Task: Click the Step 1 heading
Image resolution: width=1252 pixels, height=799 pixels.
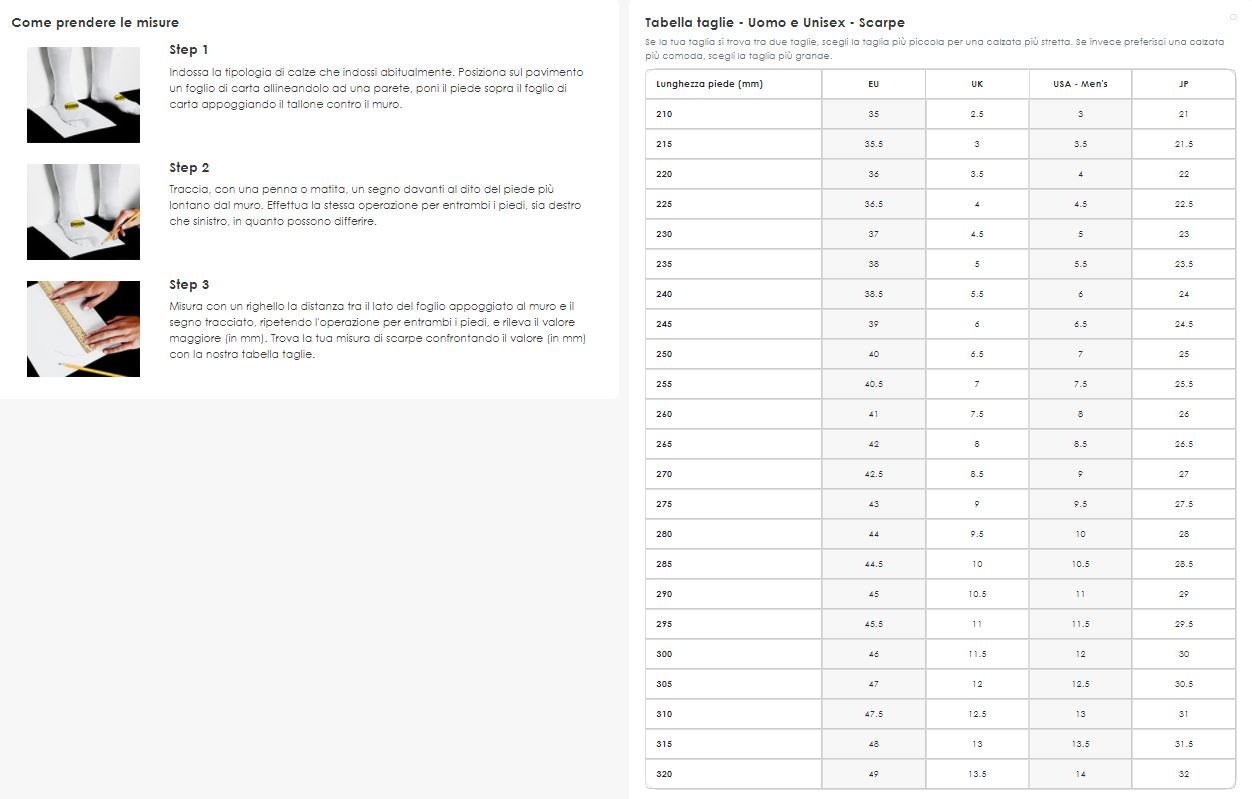Action: 189,50
